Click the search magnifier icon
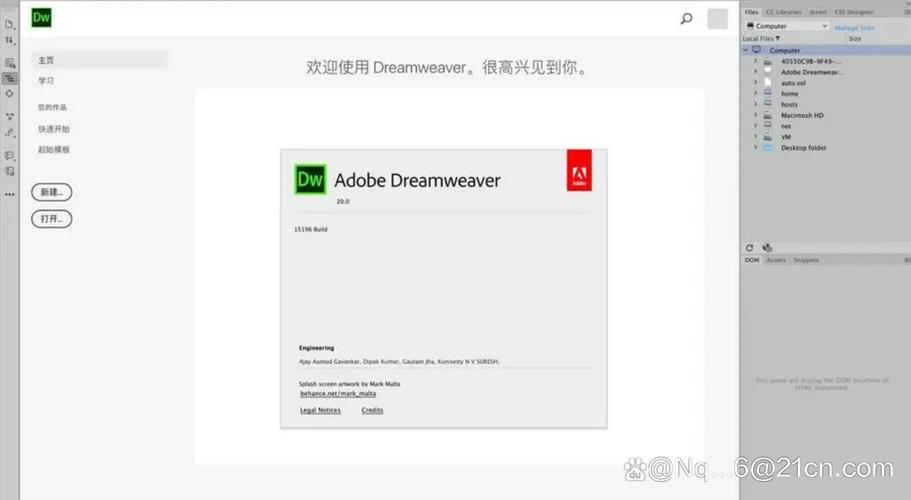911x500 pixels. (x=686, y=19)
